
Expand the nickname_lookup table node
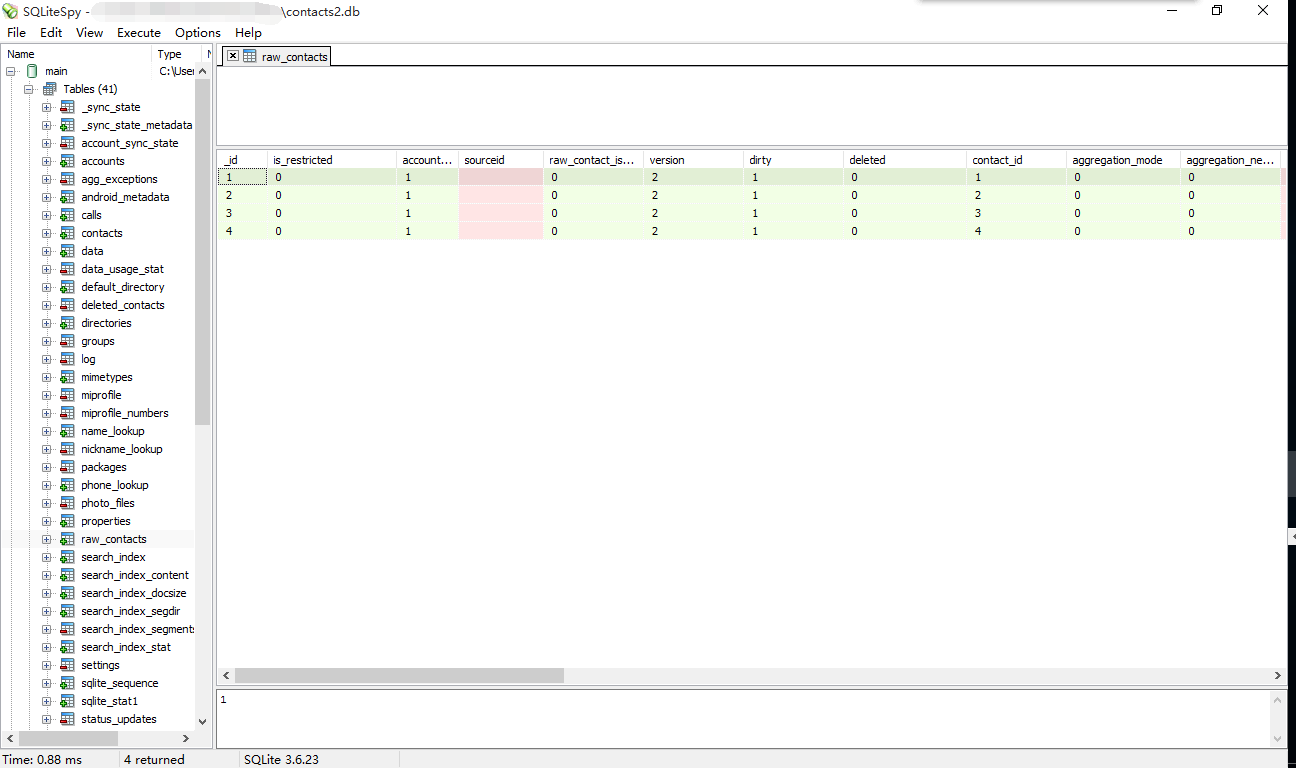47,449
